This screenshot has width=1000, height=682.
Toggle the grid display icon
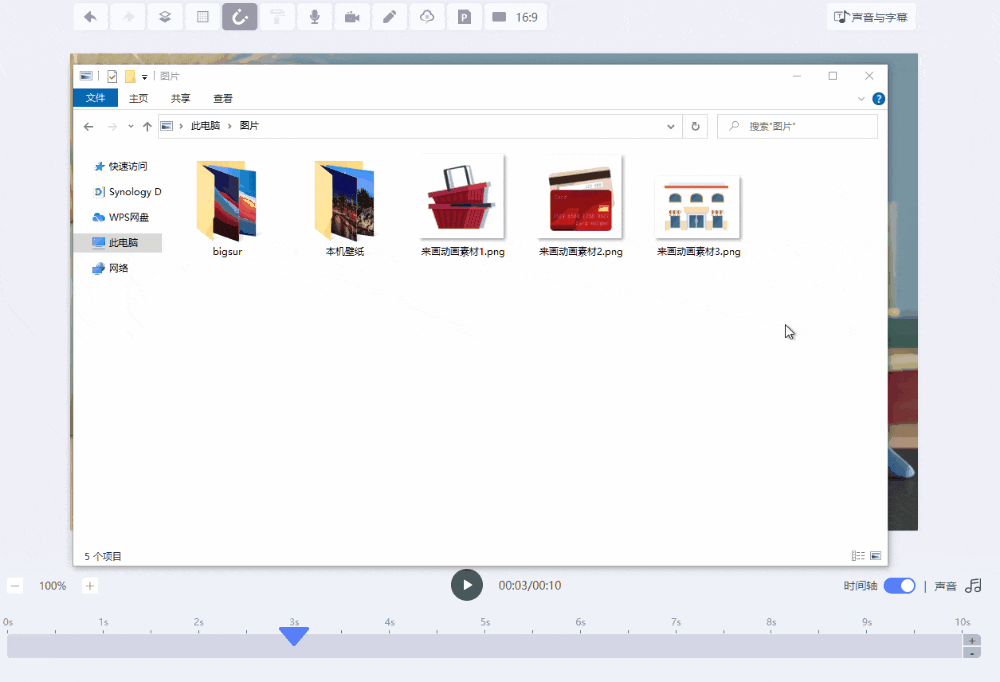[203, 17]
